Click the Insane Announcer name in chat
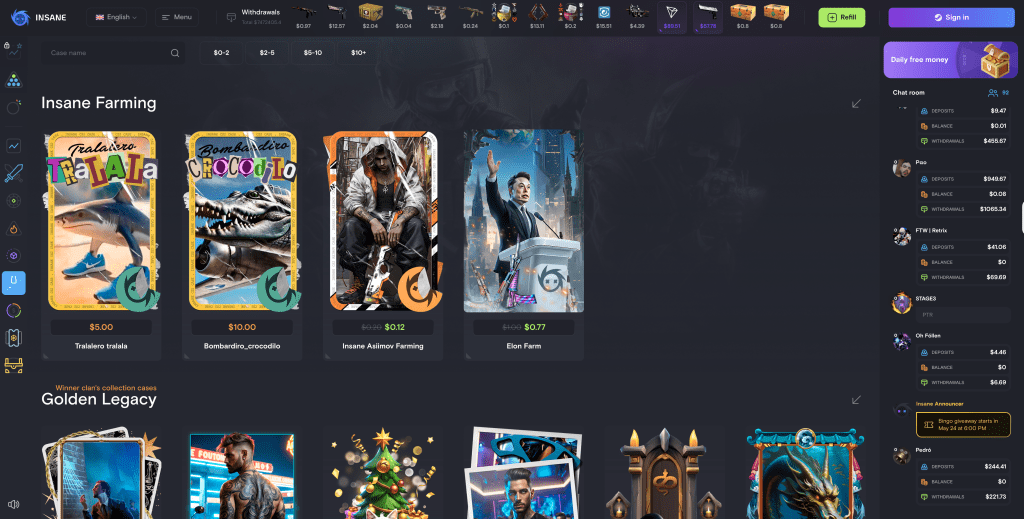The image size is (1024, 519). [x=939, y=404]
